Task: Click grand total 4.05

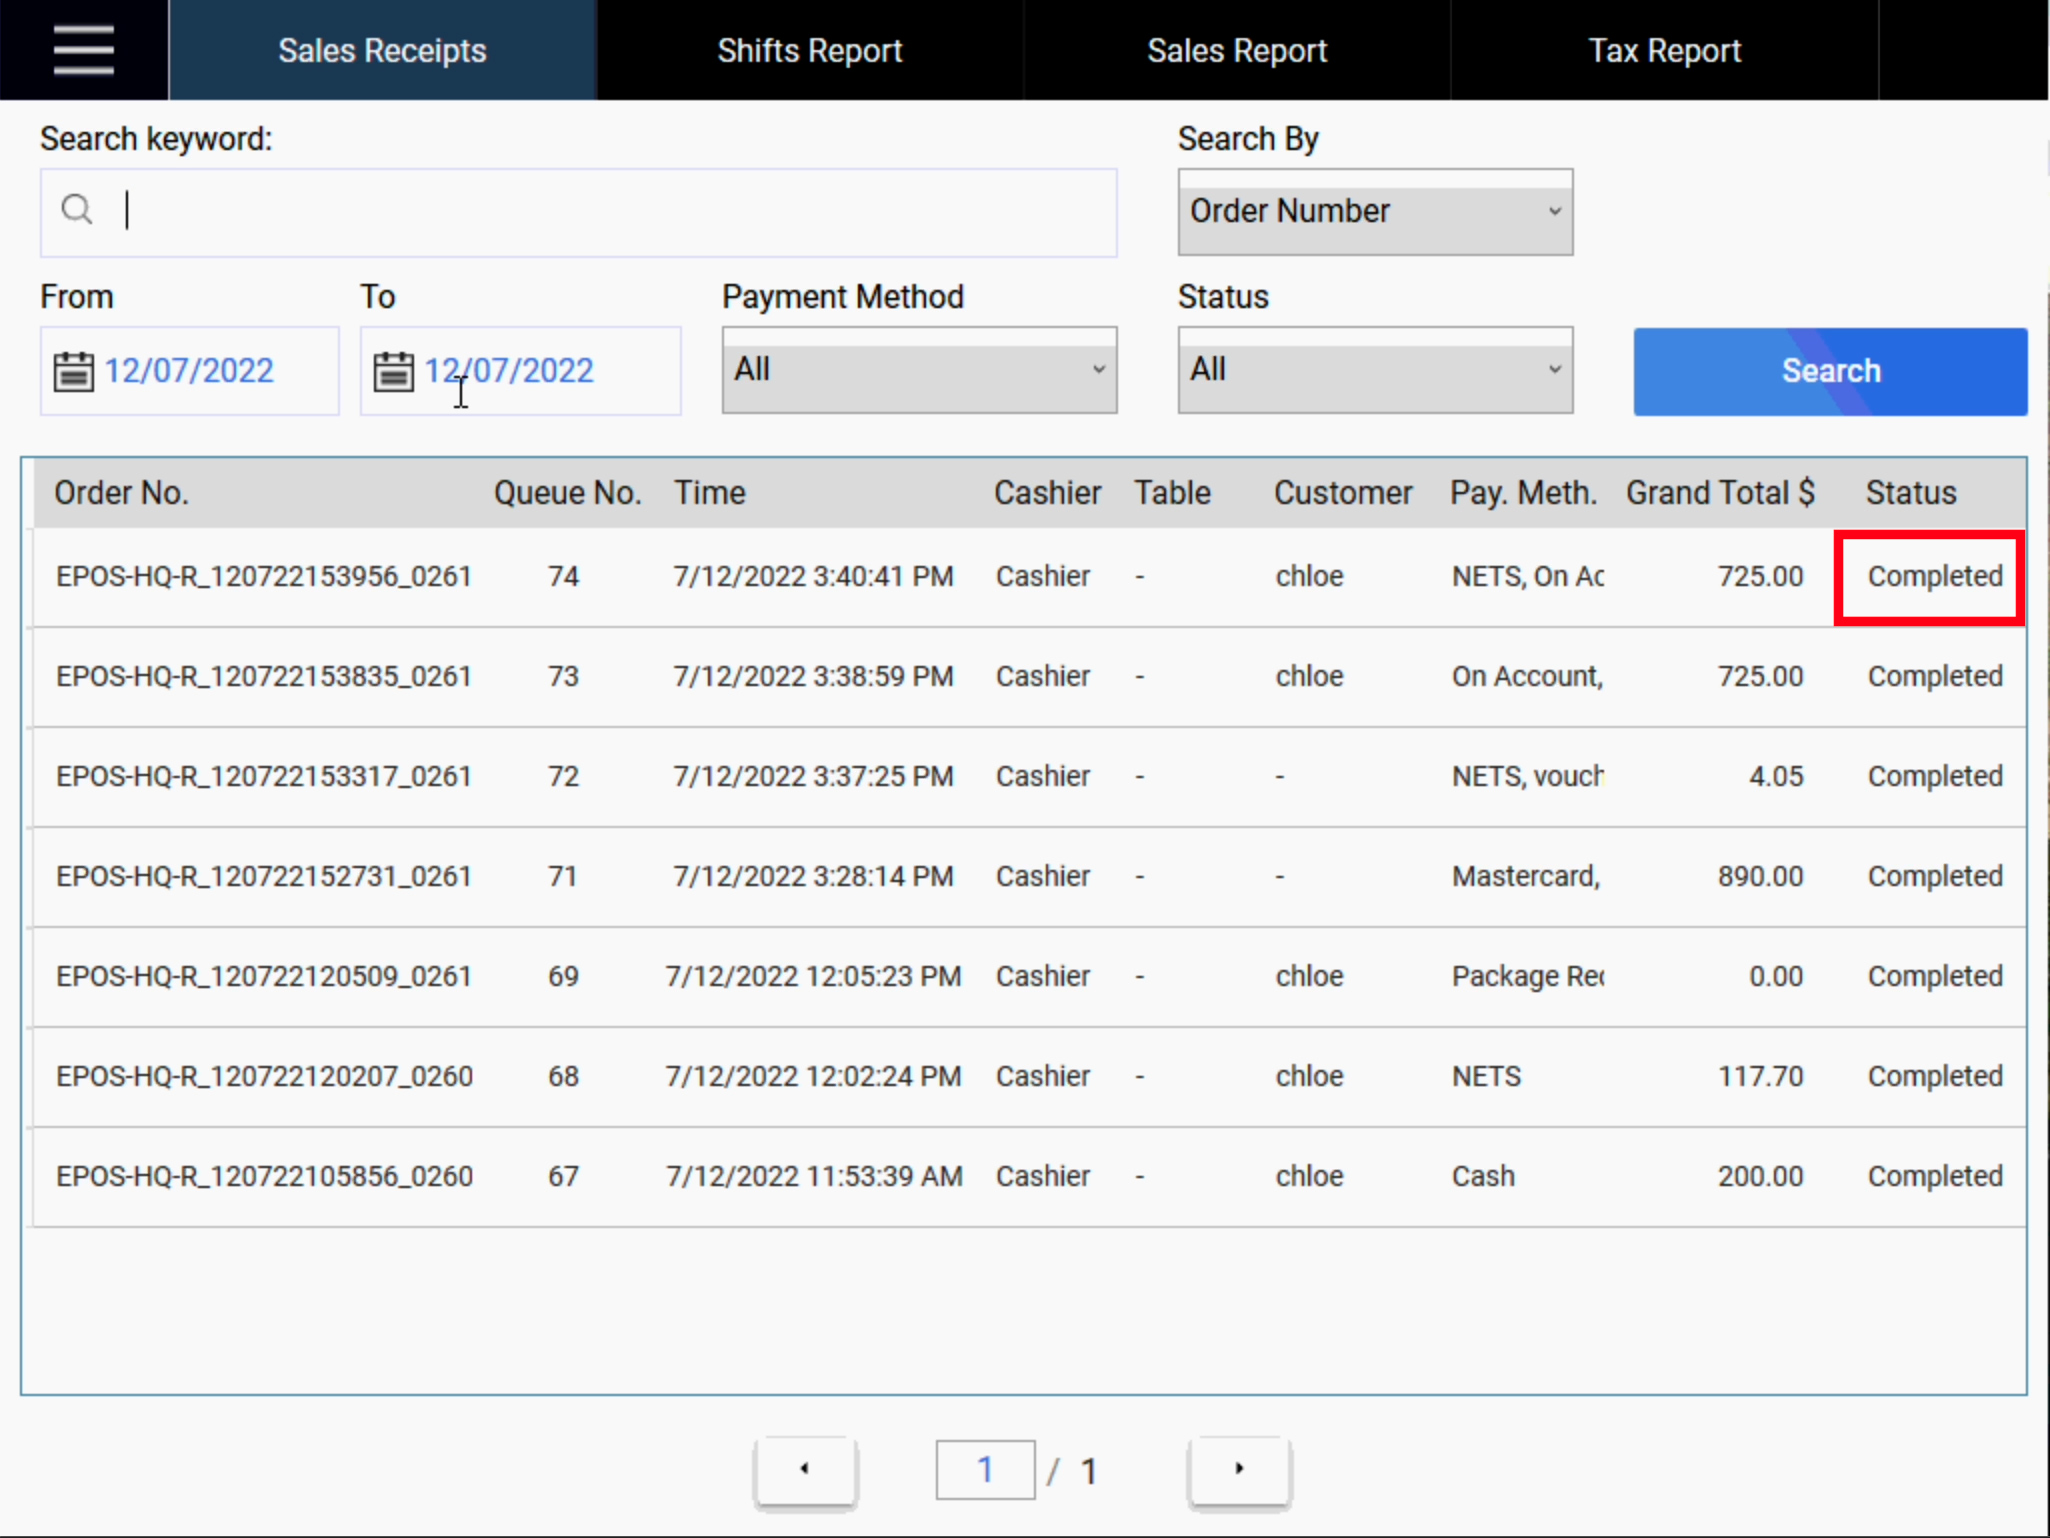Action: coord(1776,777)
